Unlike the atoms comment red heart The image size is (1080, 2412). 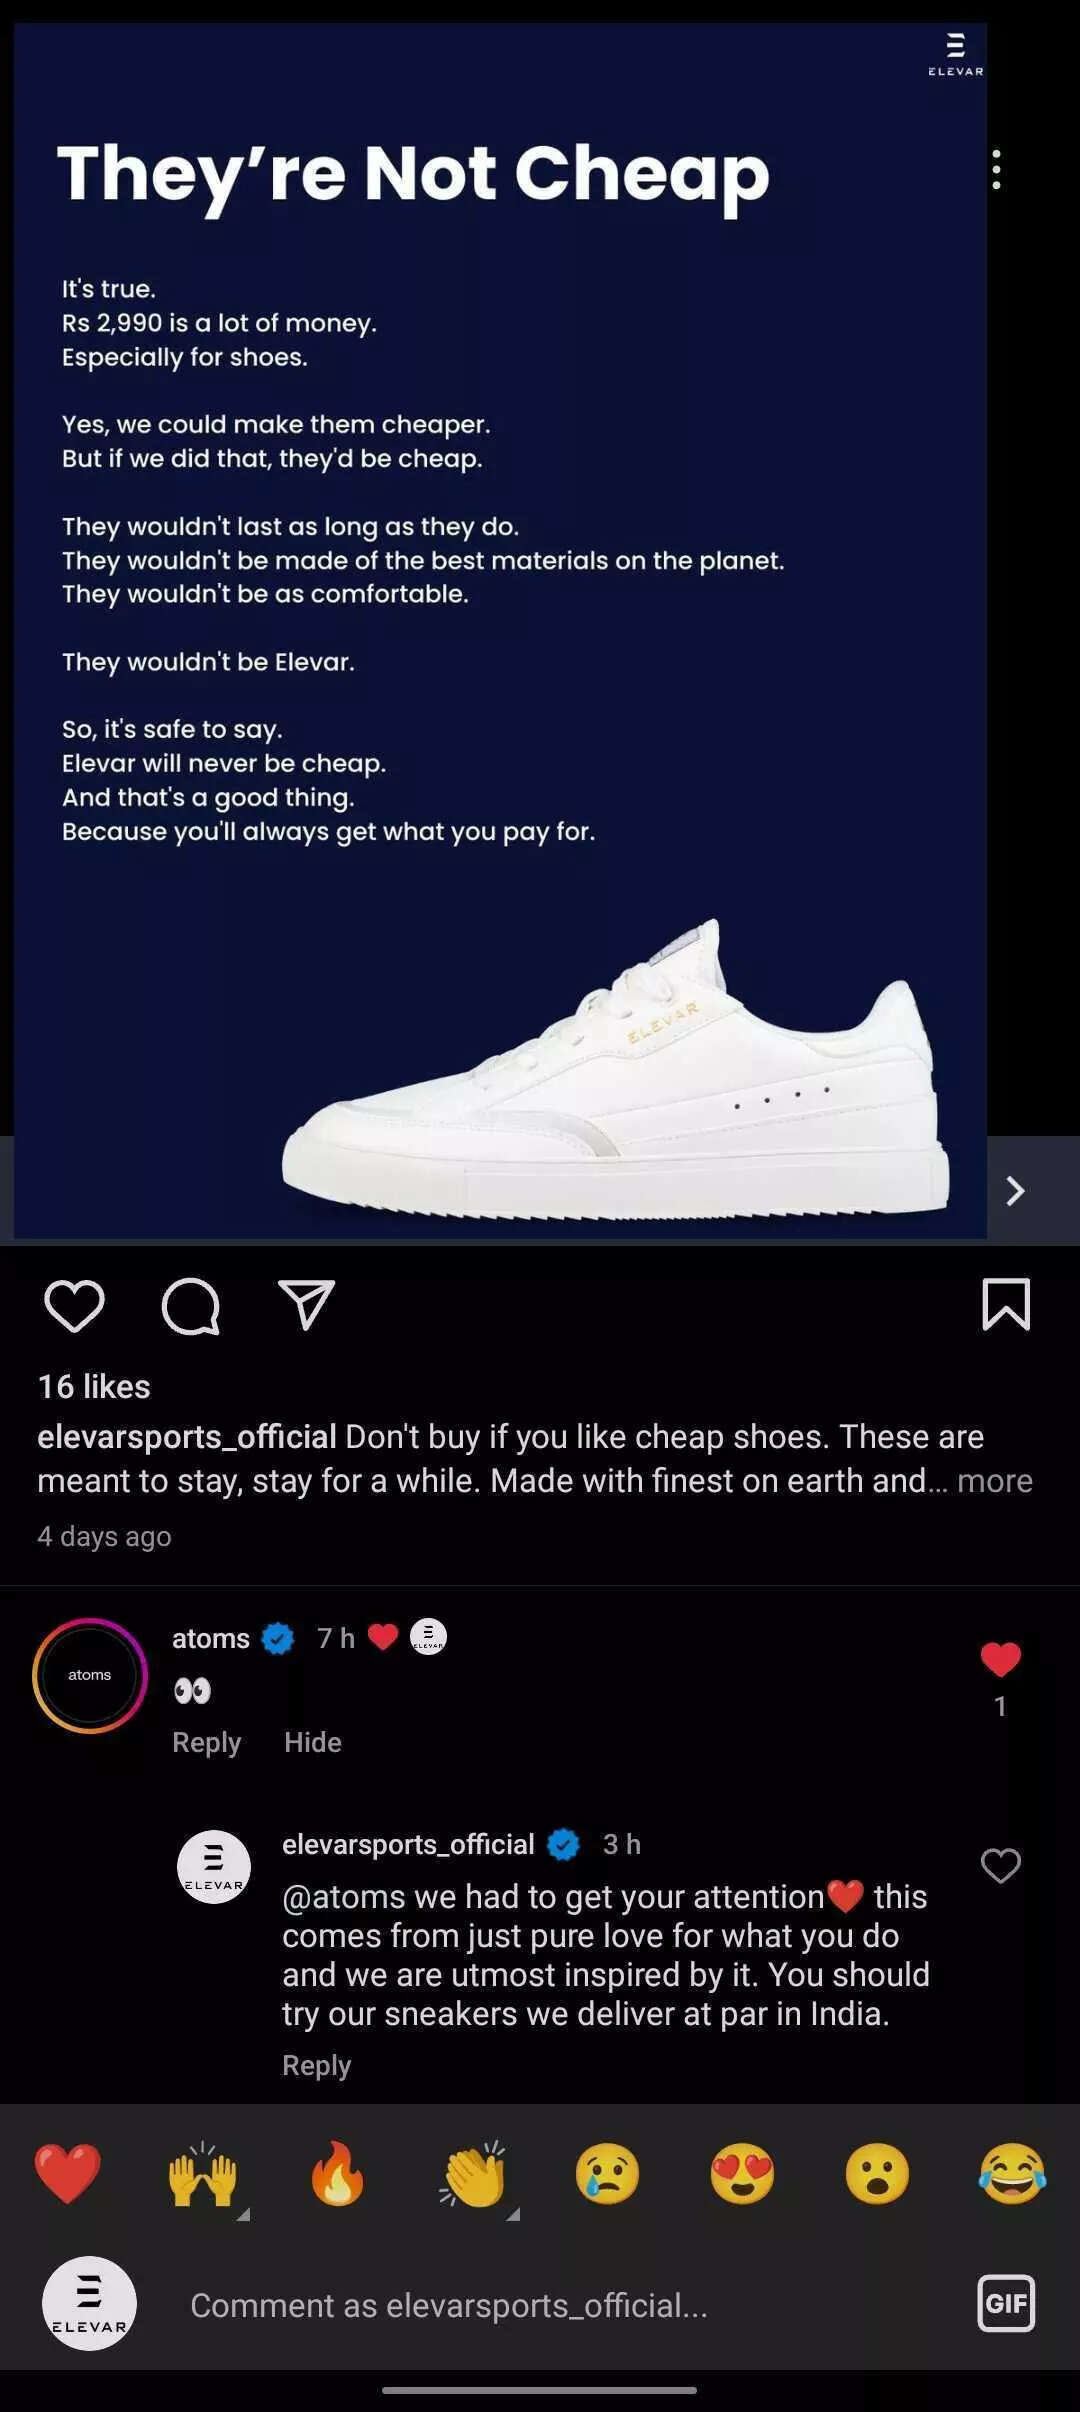(x=1000, y=1660)
